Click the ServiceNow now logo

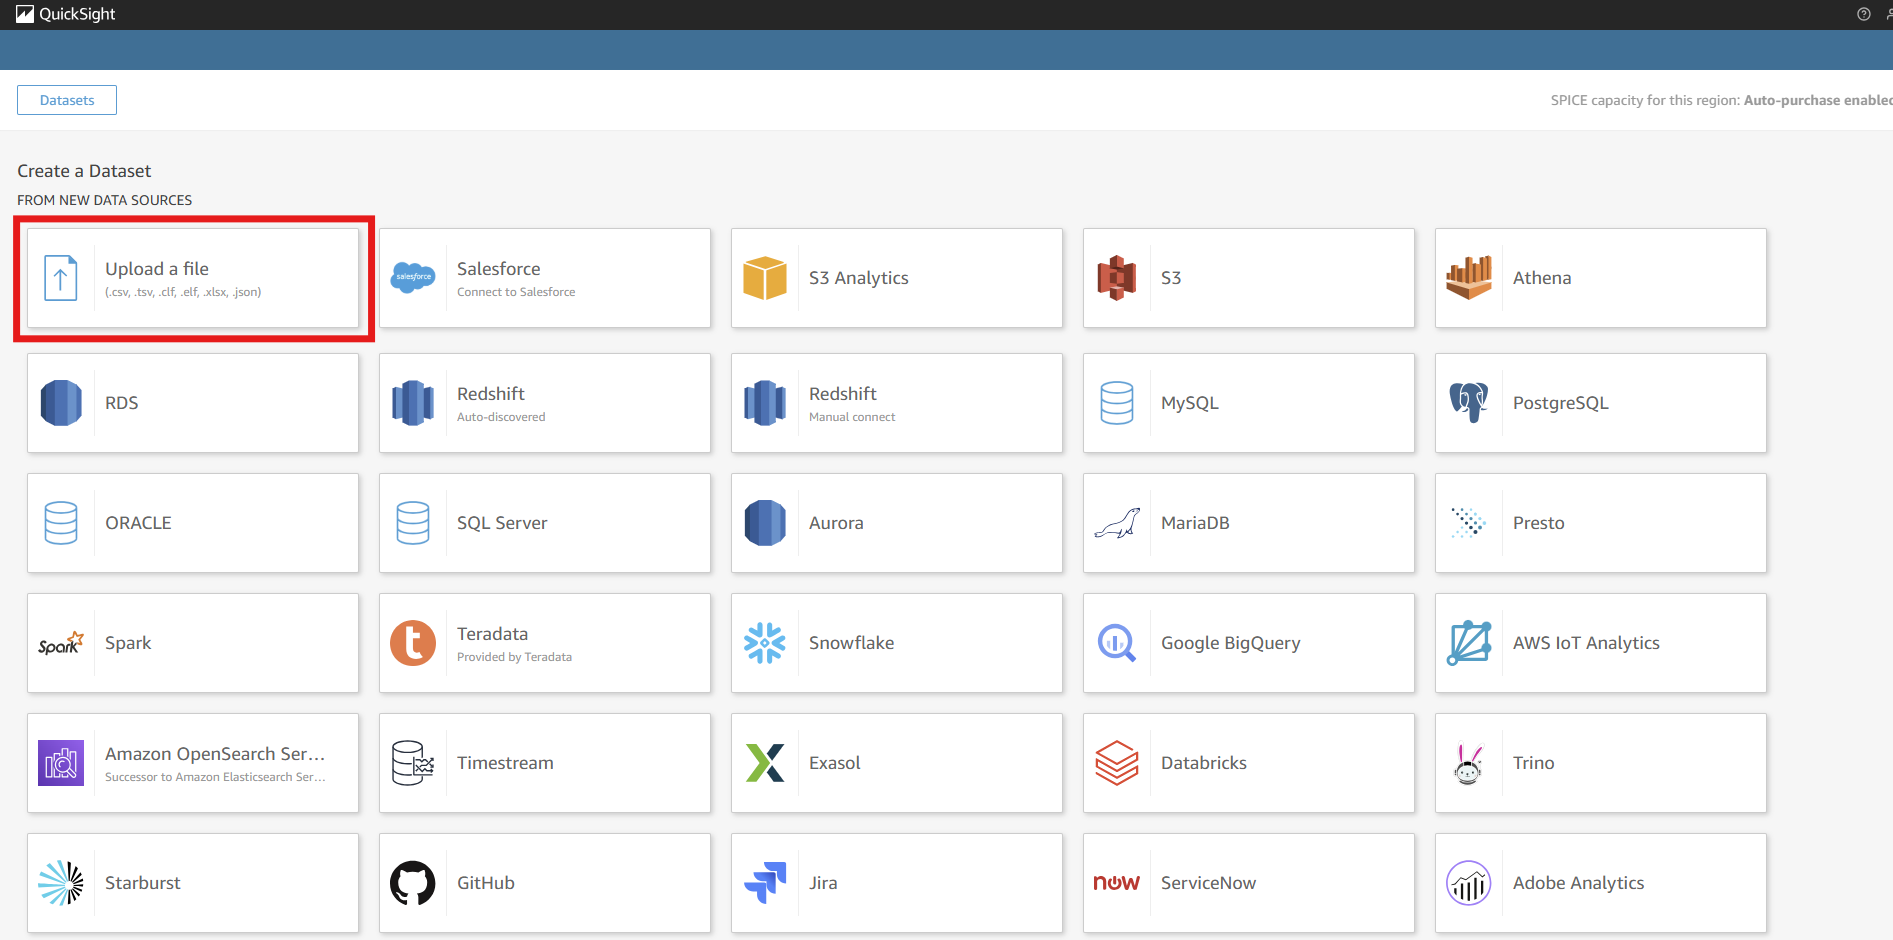[1117, 883]
